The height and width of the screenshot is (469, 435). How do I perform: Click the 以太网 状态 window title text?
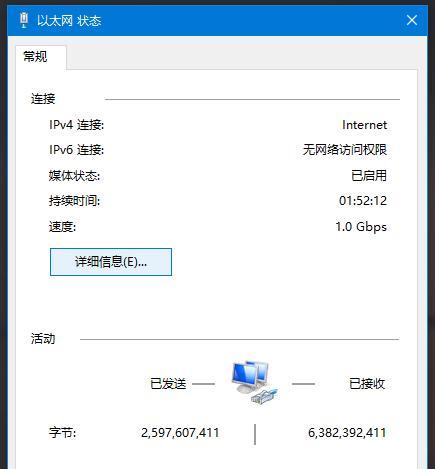coord(69,21)
